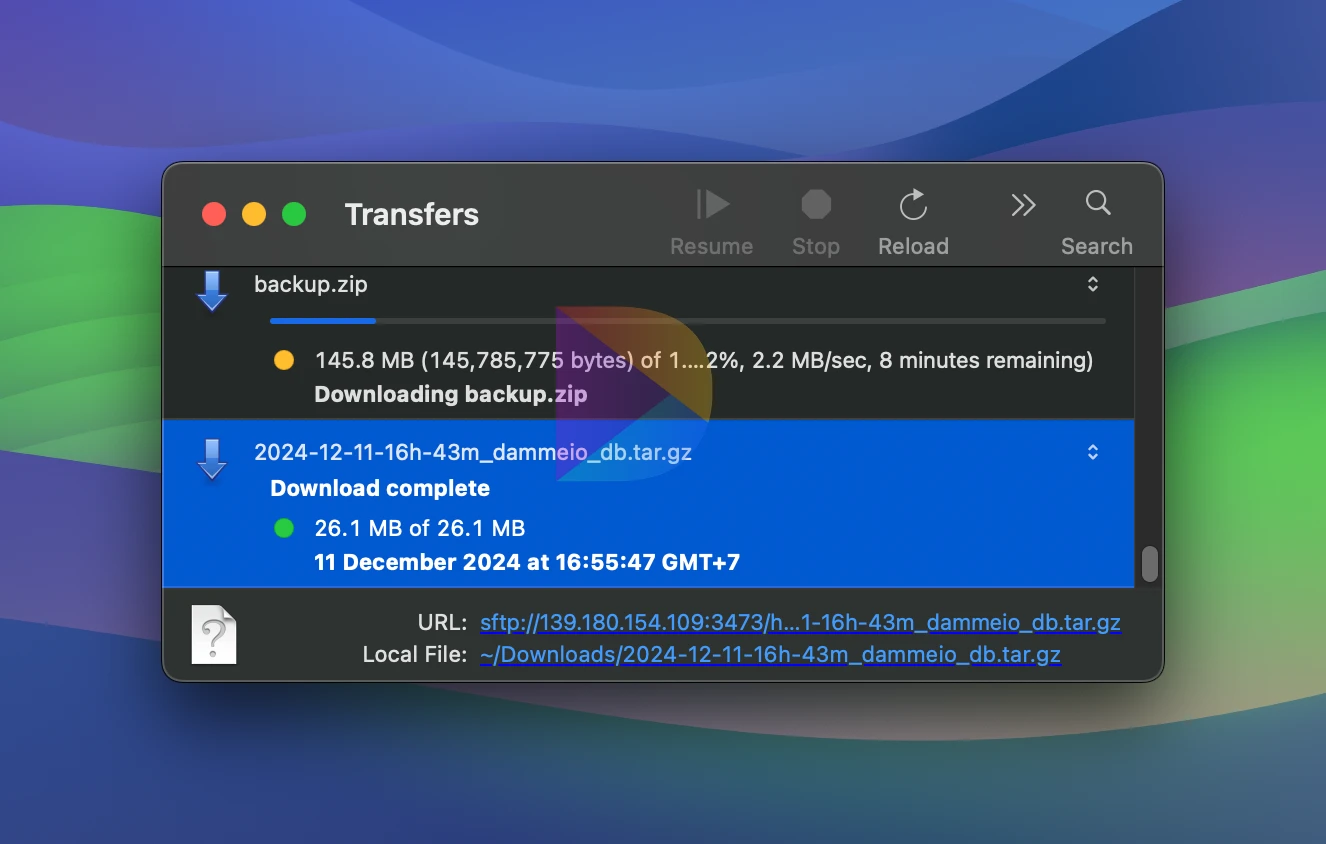
Task: Click the transfers list scrollbar thumb
Action: point(1150,564)
